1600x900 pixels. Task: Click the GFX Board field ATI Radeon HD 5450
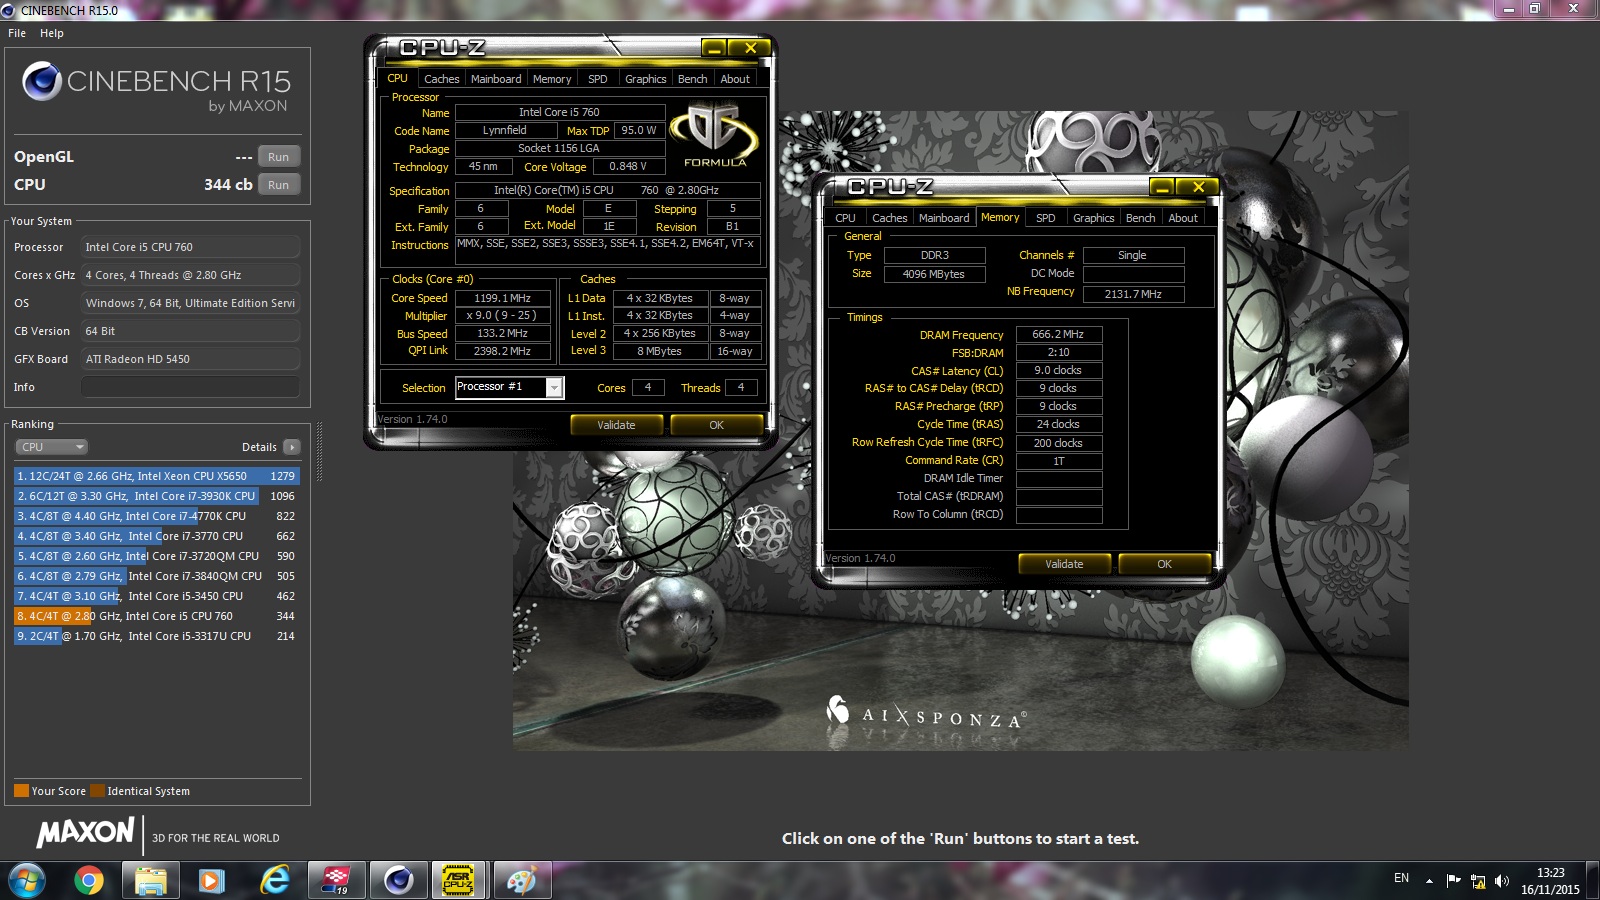(x=190, y=359)
